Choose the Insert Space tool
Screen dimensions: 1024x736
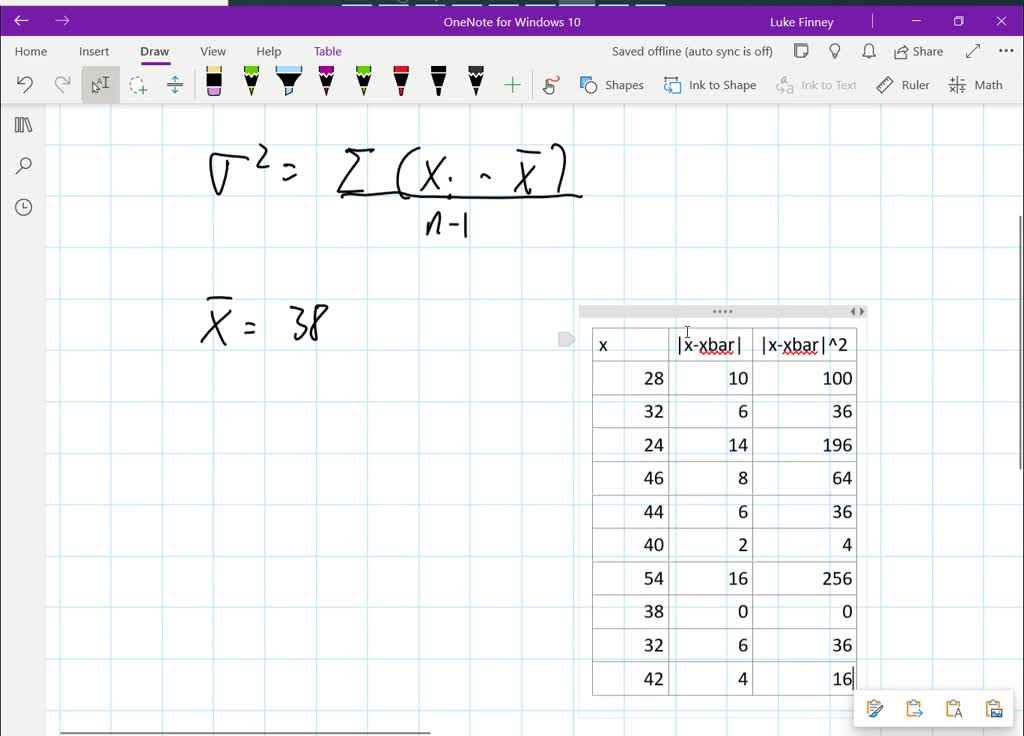[175, 85]
